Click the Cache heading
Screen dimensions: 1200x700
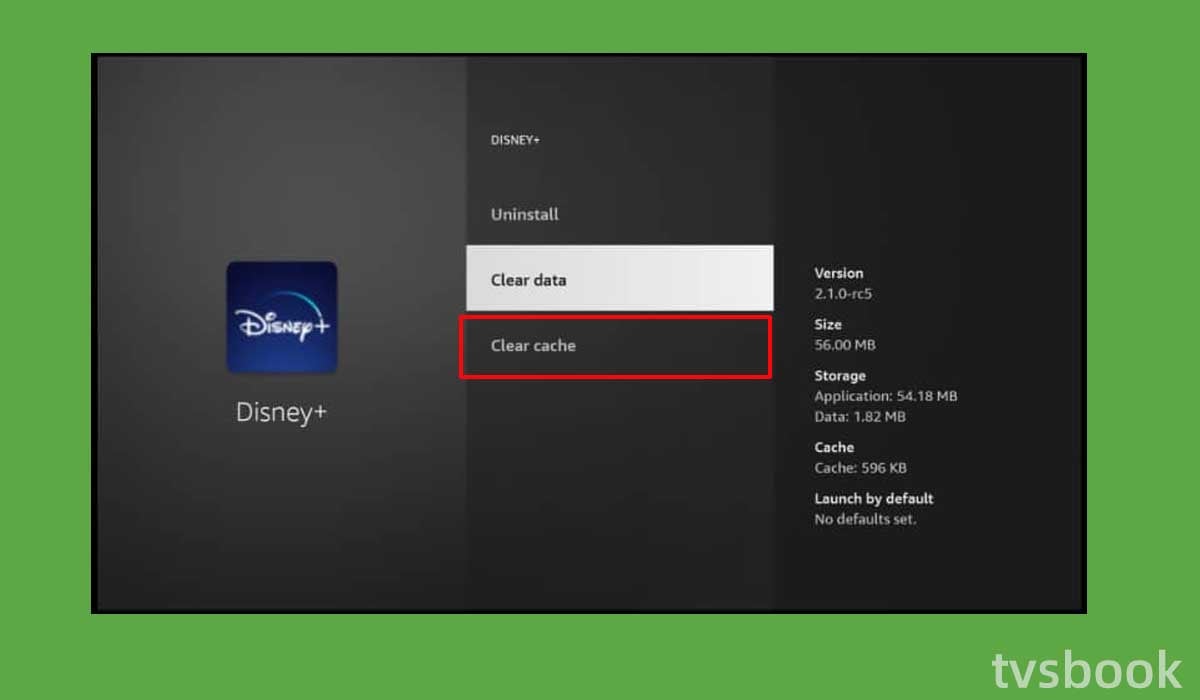[834, 447]
